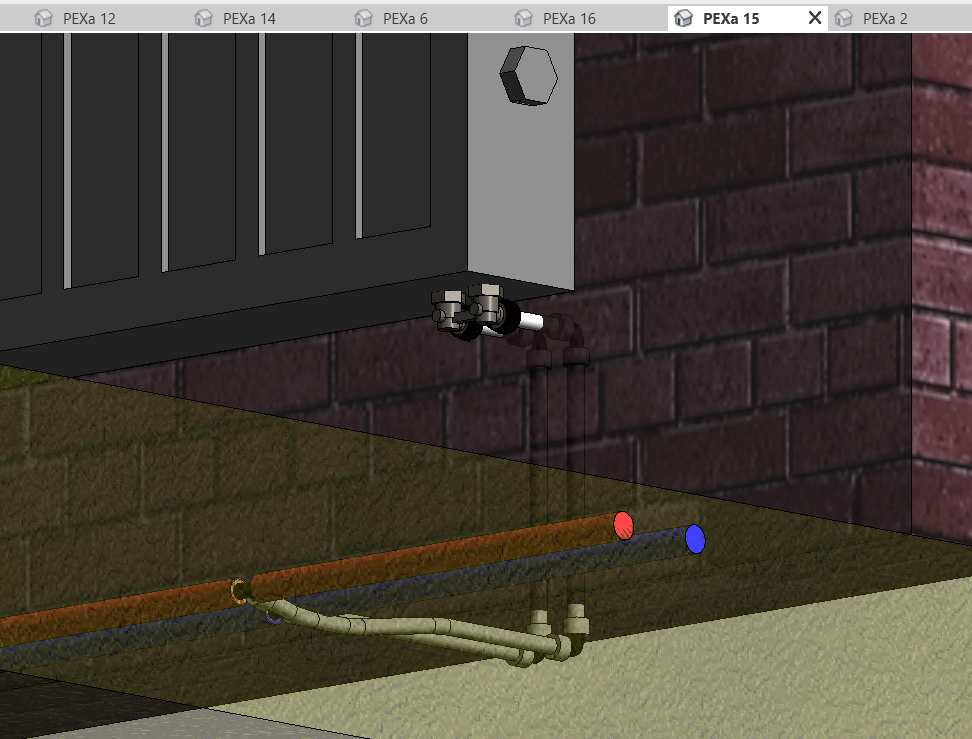The image size is (972, 739).
Task: Click the PEXa 15 tab's 3D view icon
Action: pyautogui.click(x=684, y=18)
